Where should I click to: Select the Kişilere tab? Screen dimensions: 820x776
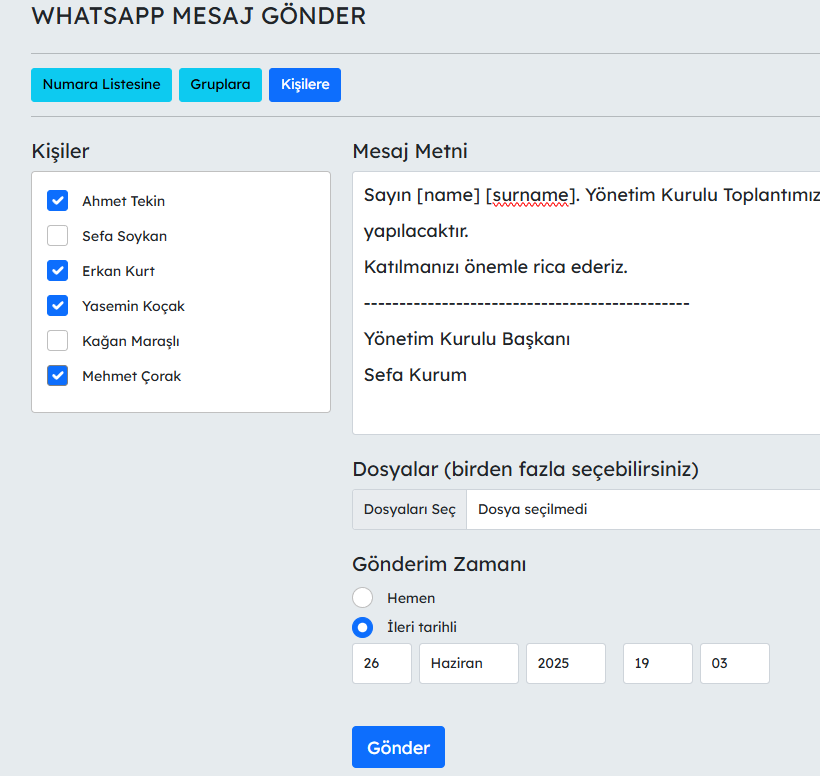tap(305, 85)
